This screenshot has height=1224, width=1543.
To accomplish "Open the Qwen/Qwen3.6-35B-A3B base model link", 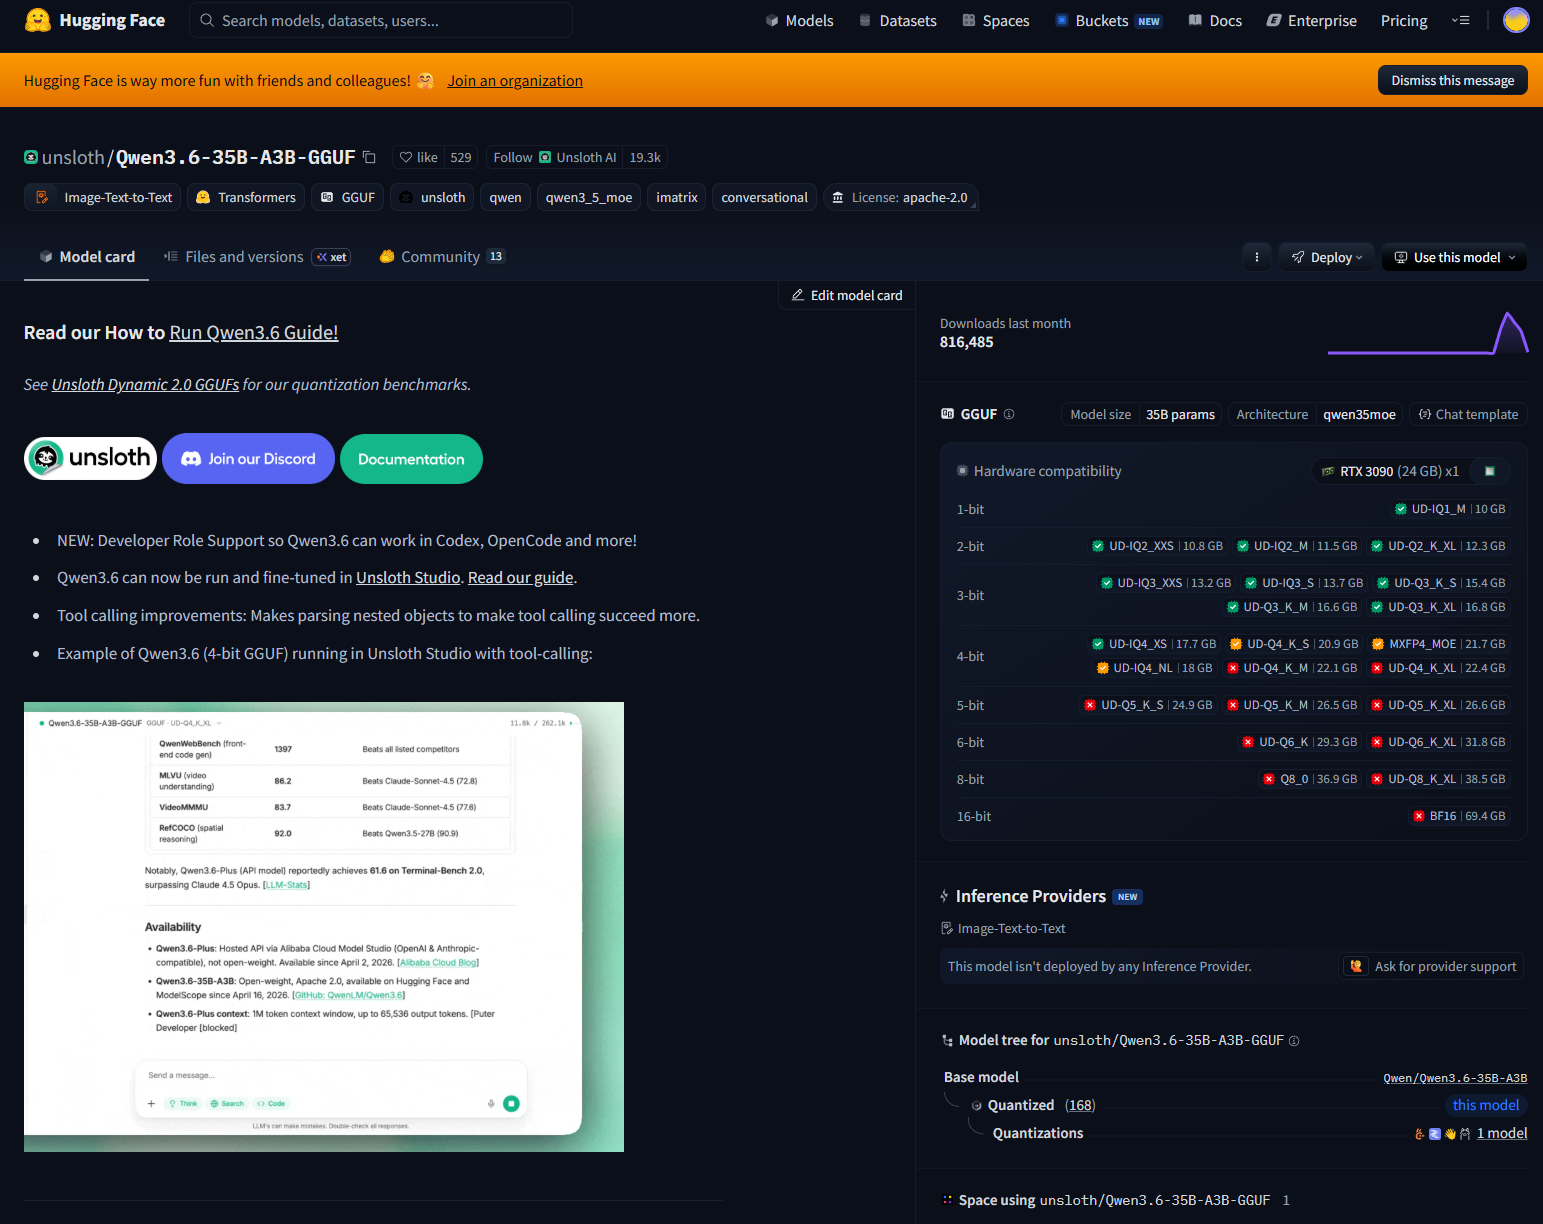I will tap(1455, 1078).
